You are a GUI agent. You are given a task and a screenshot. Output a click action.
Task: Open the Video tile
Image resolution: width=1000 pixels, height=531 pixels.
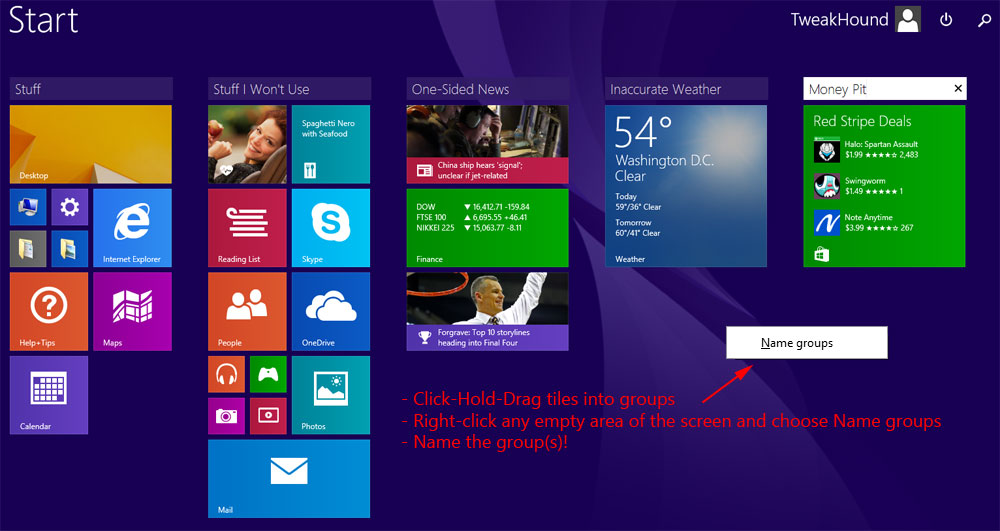(268, 416)
